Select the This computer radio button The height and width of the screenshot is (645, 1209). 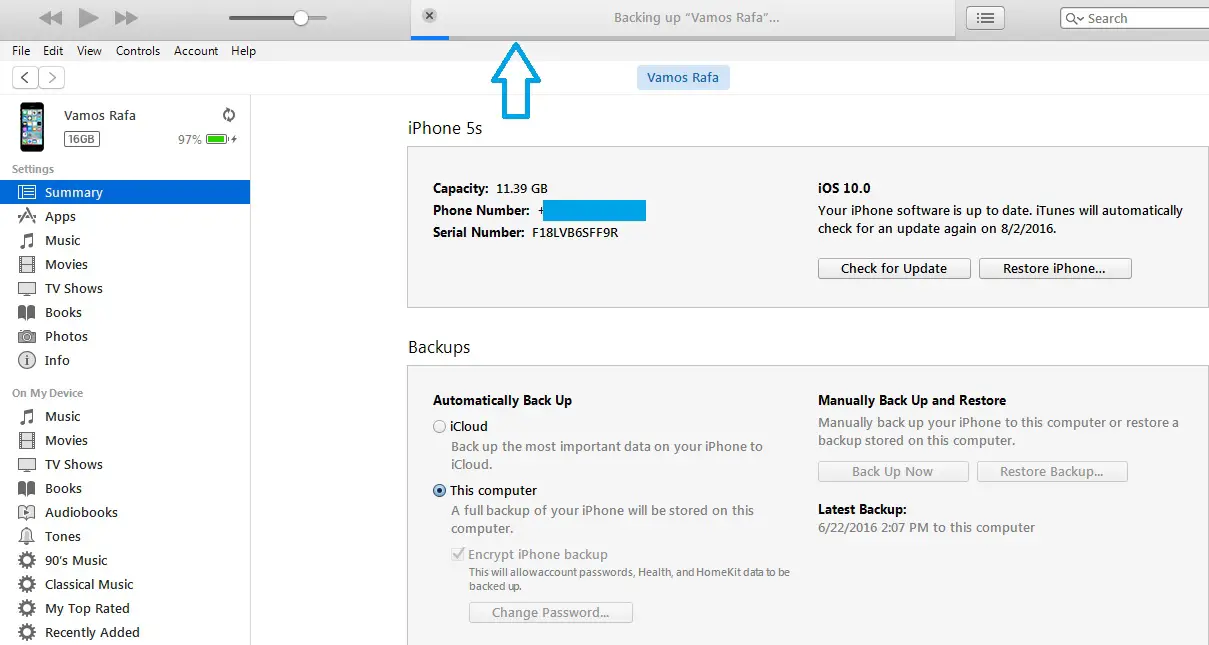(439, 490)
